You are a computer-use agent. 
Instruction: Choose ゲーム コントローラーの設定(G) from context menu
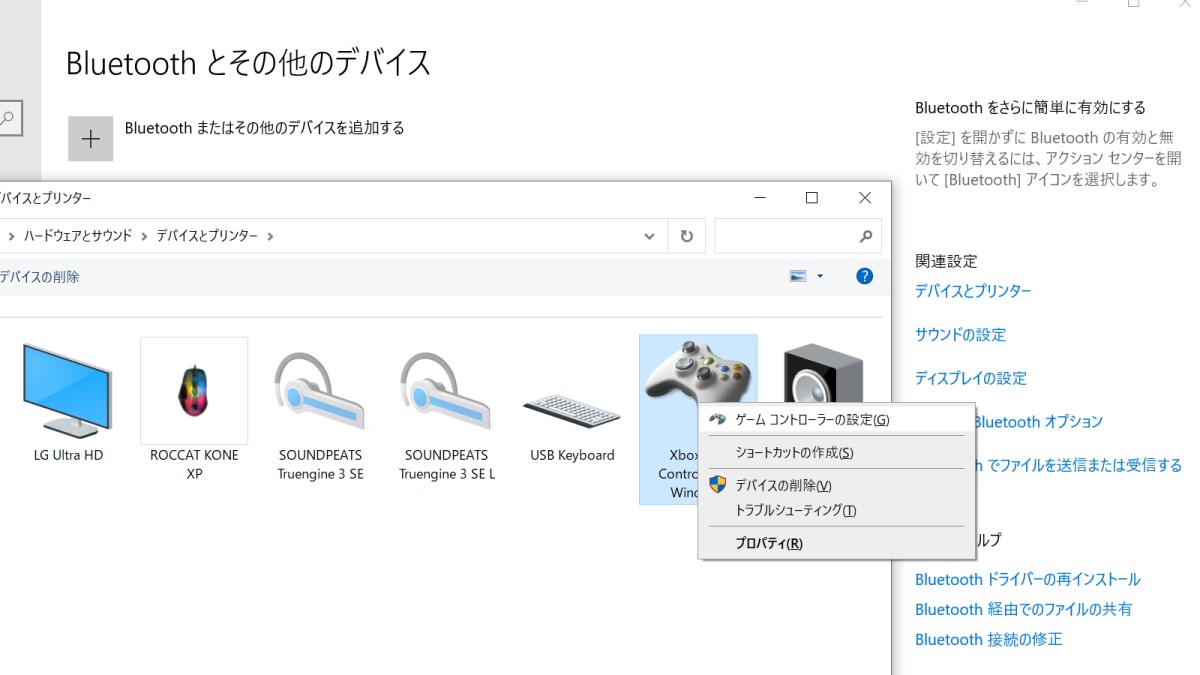point(836,420)
